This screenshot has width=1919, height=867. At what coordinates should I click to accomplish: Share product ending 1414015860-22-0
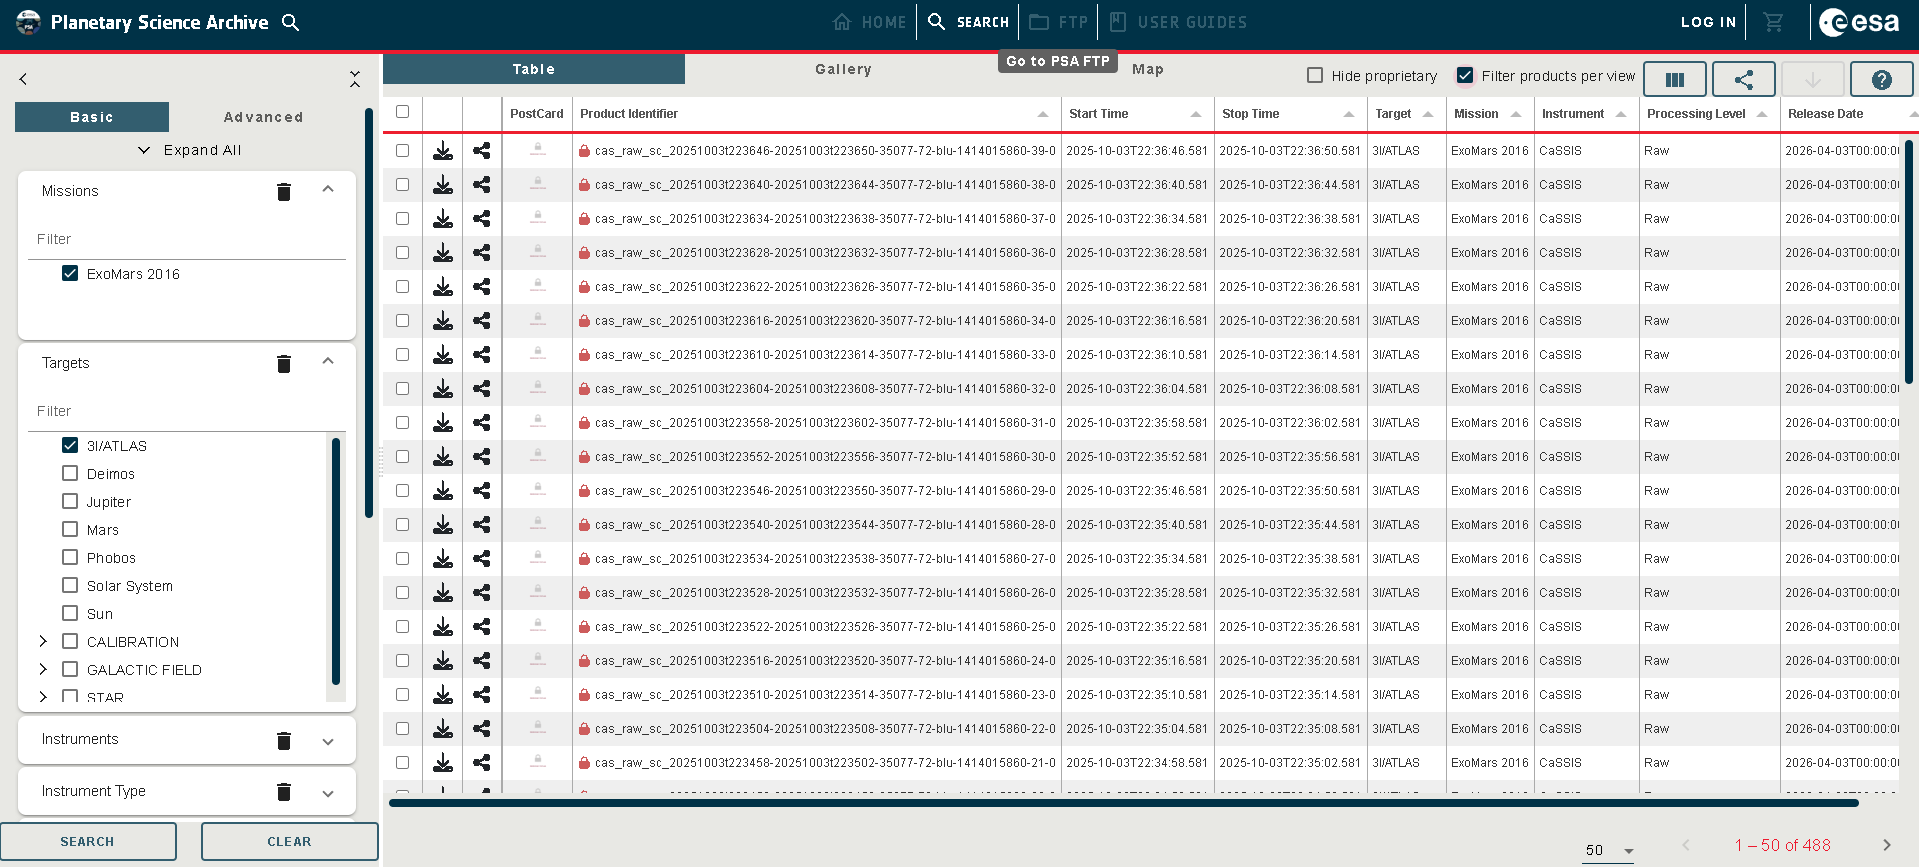coord(482,729)
